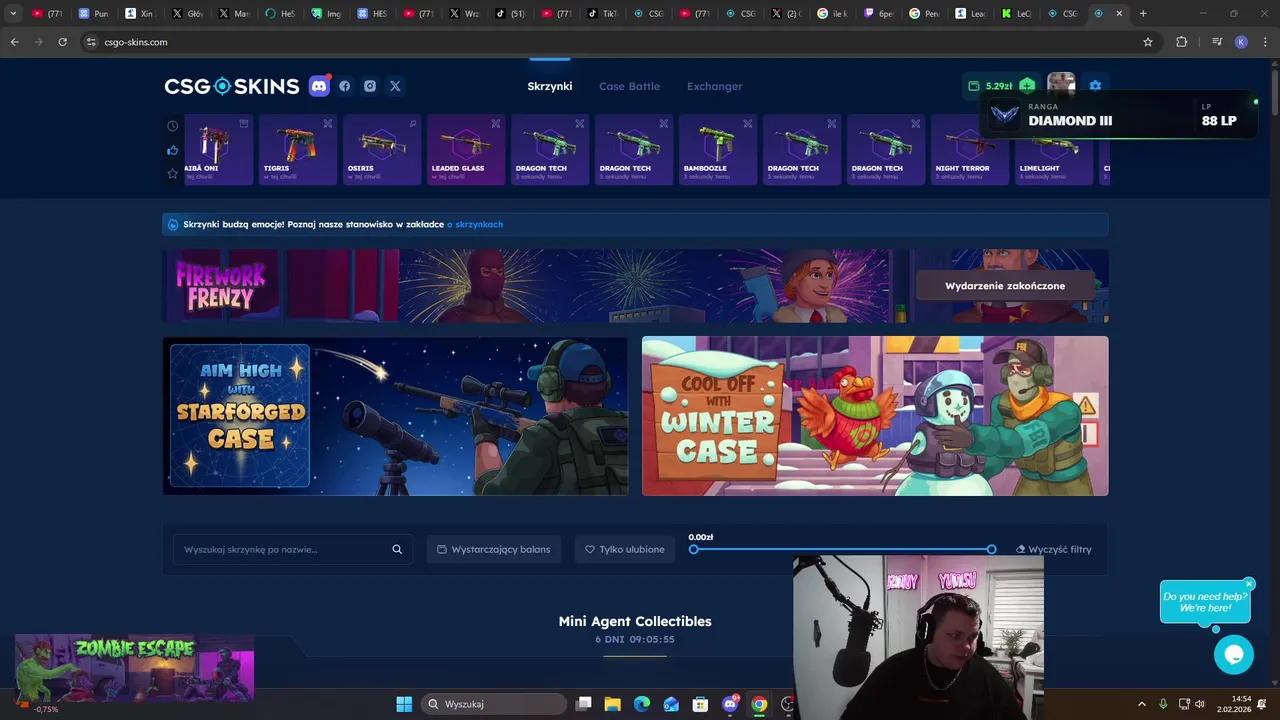Click the green plus top-up balance button
Screen dimensions: 1280x720
point(1027,86)
